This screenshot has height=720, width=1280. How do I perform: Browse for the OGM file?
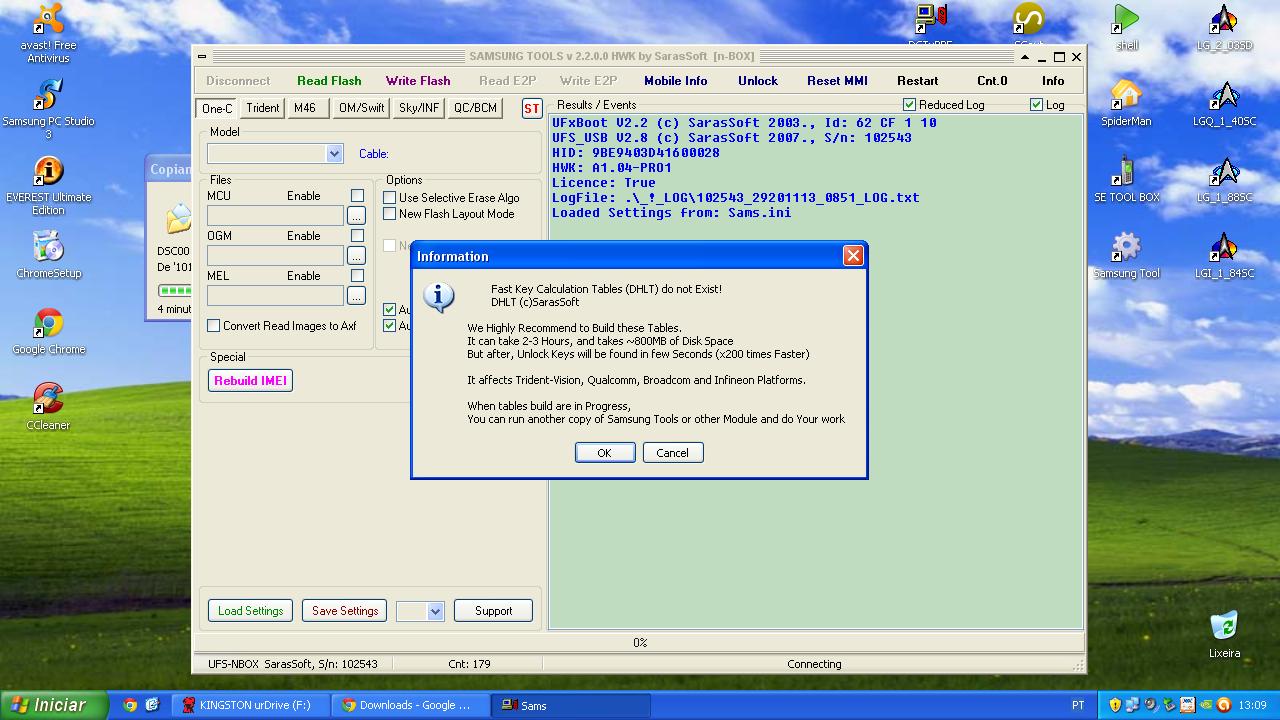[x=356, y=255]
